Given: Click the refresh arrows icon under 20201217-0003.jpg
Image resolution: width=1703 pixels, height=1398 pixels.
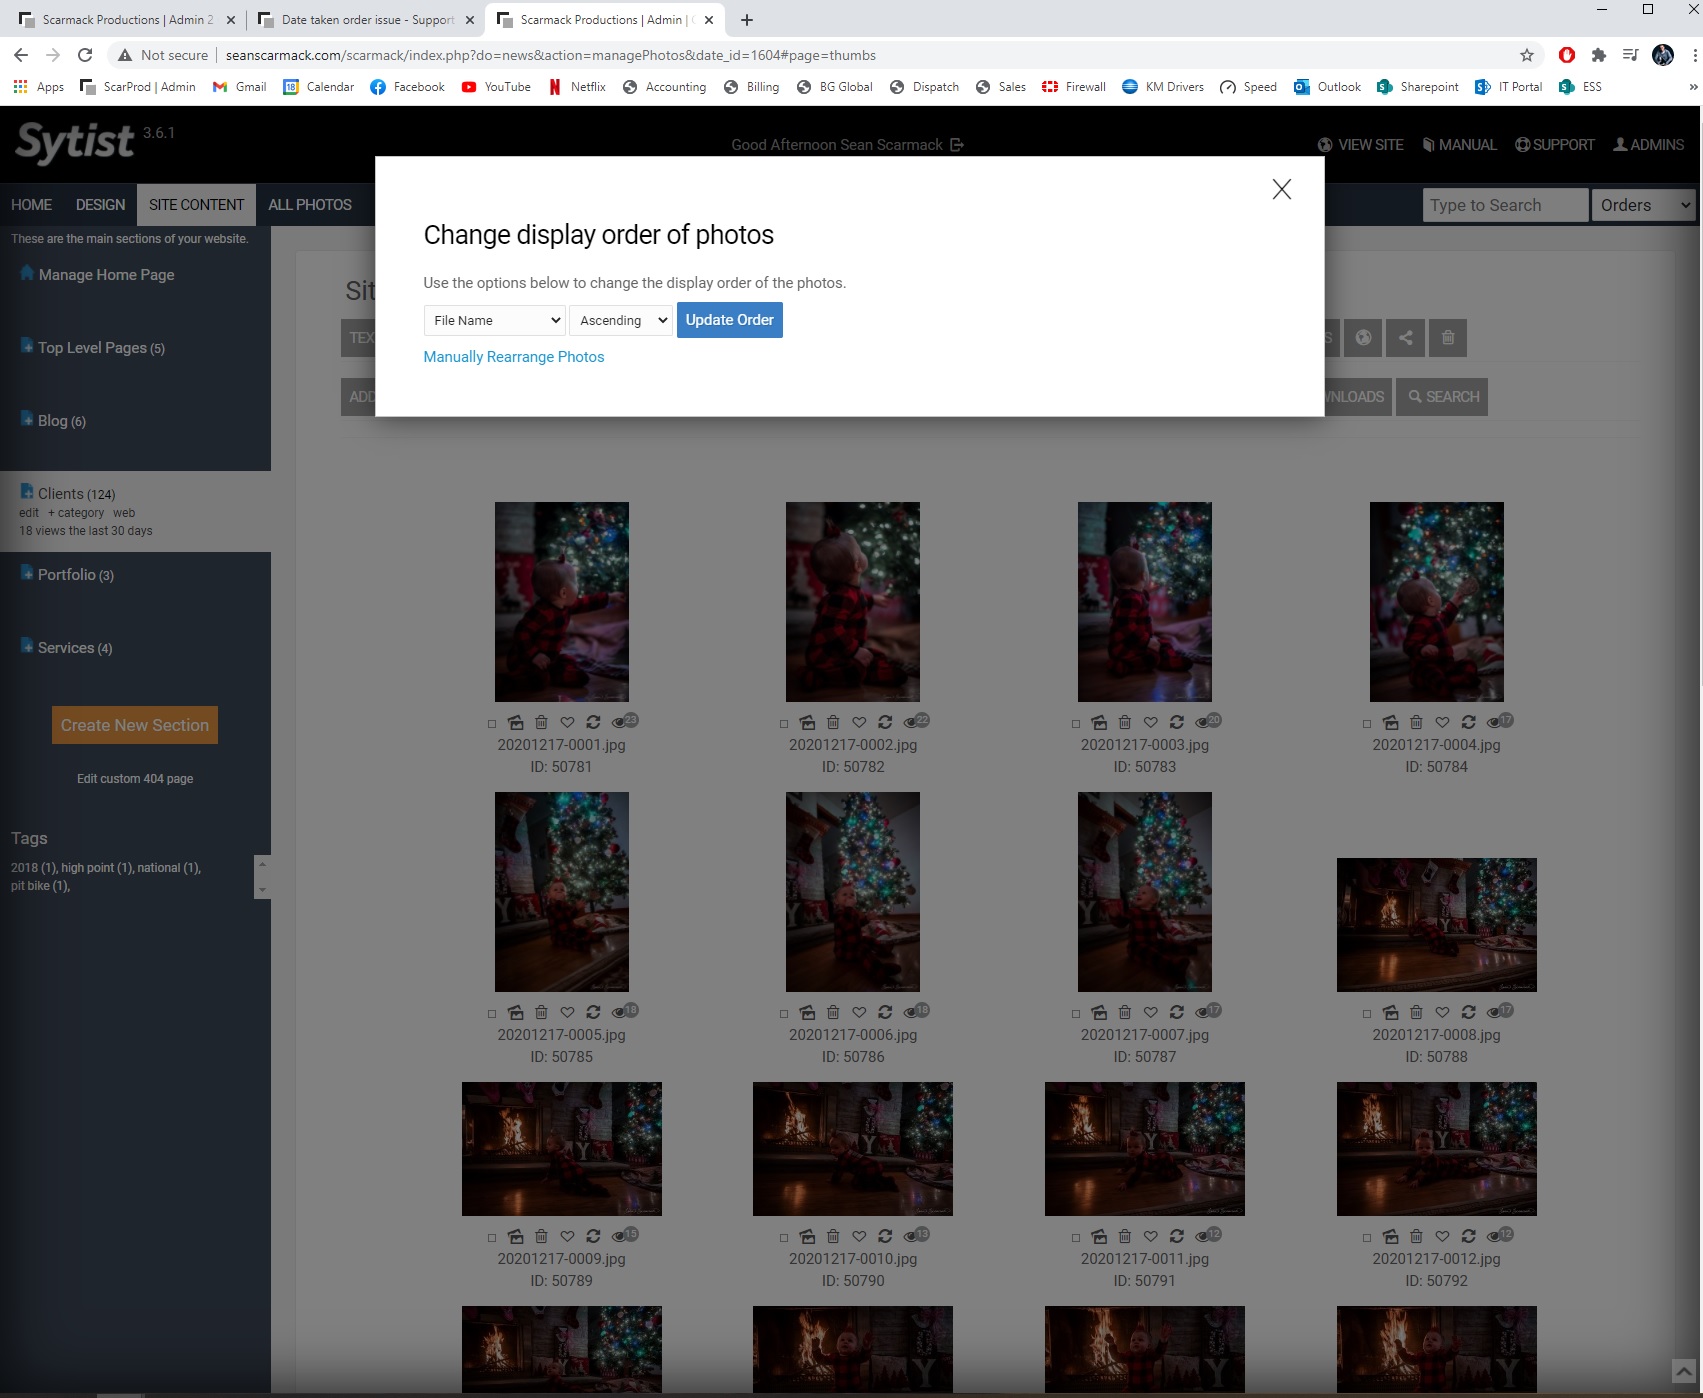Looking at the screenshot, I should coord(1177,722).
